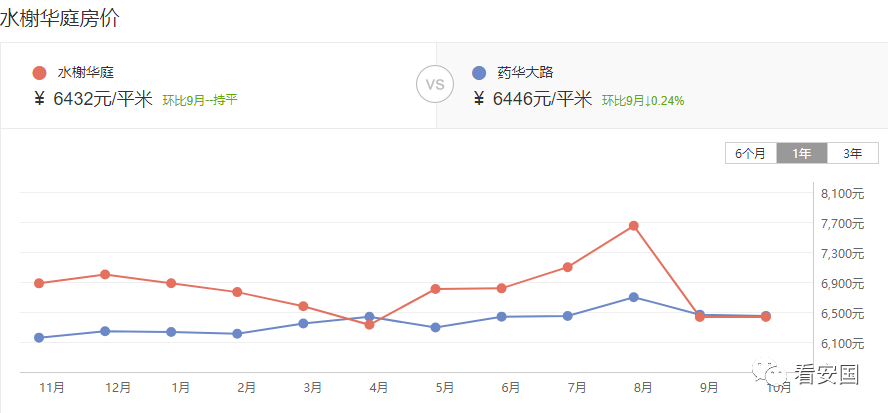
Task: Click the blue May data point
Action: (x=436, y=327)
